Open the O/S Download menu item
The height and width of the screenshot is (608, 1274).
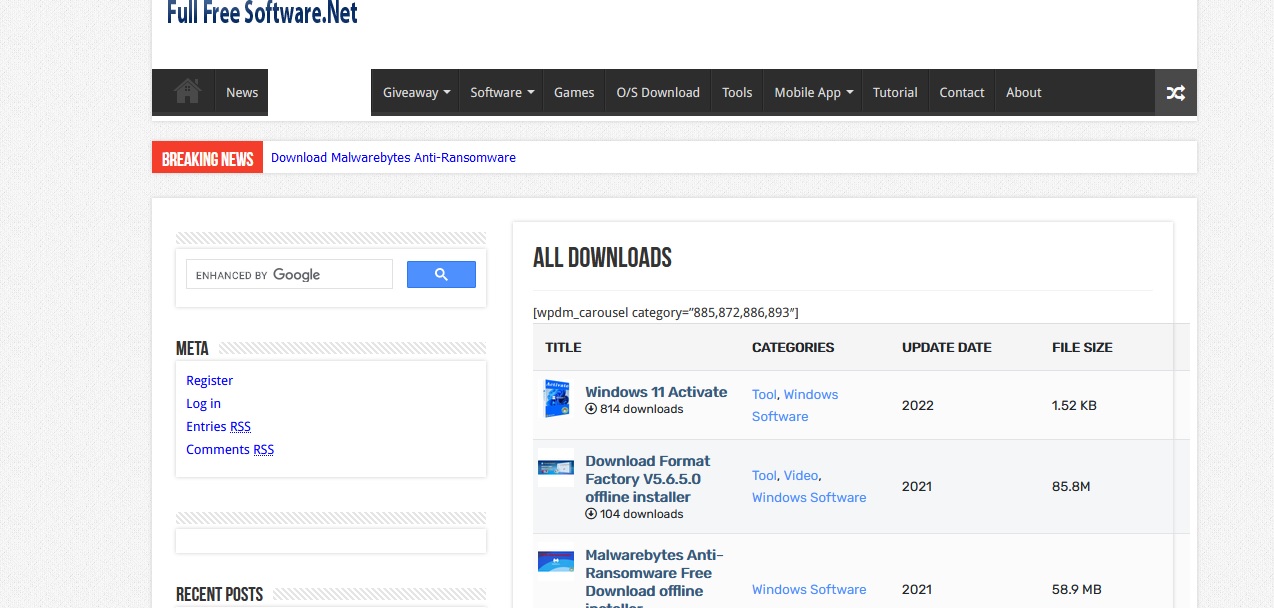click(x=658, y=92)
